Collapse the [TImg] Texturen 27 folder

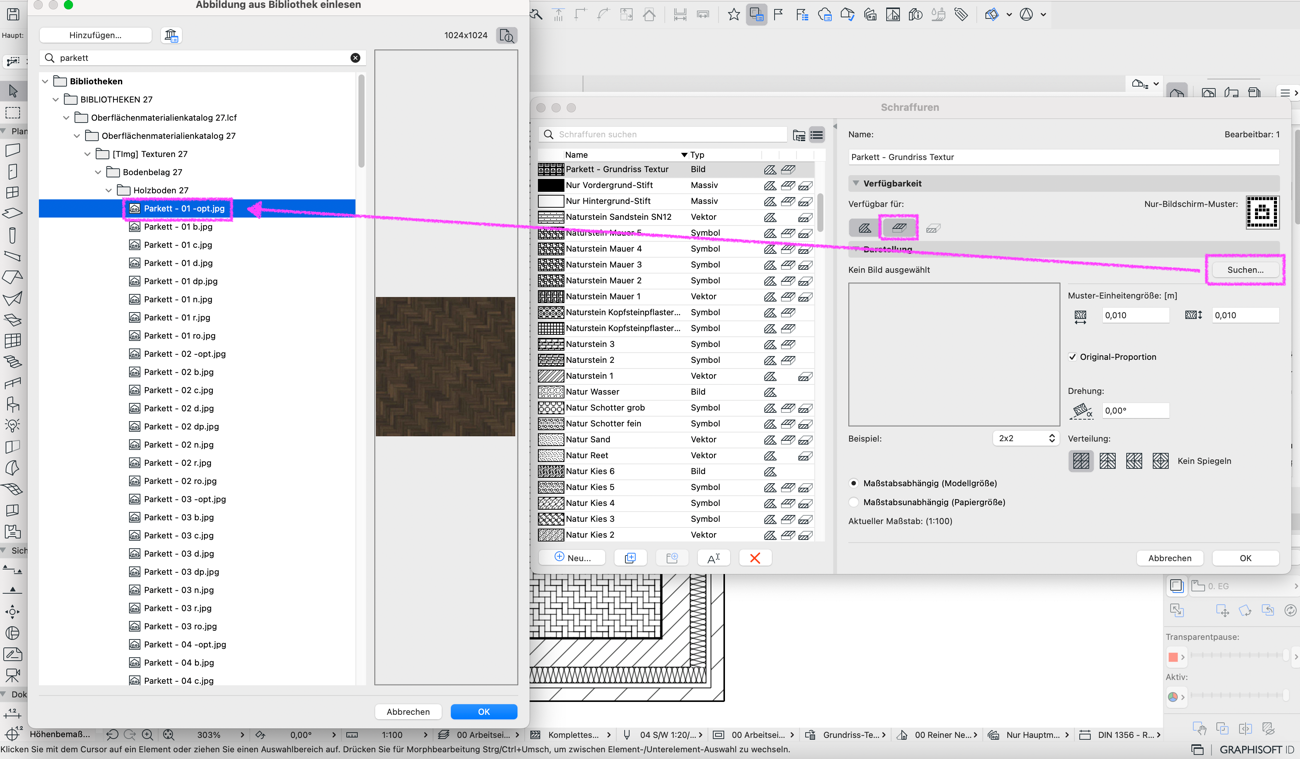[x=88, y=154]
